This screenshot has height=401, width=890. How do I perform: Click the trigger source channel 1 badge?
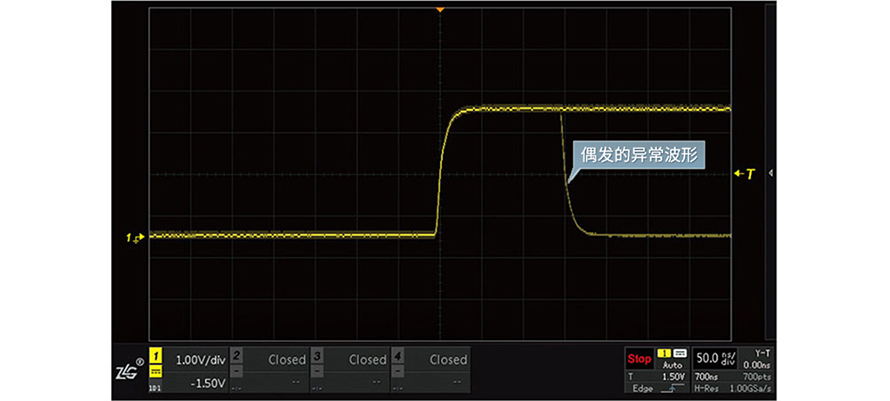tap(663, 355)
